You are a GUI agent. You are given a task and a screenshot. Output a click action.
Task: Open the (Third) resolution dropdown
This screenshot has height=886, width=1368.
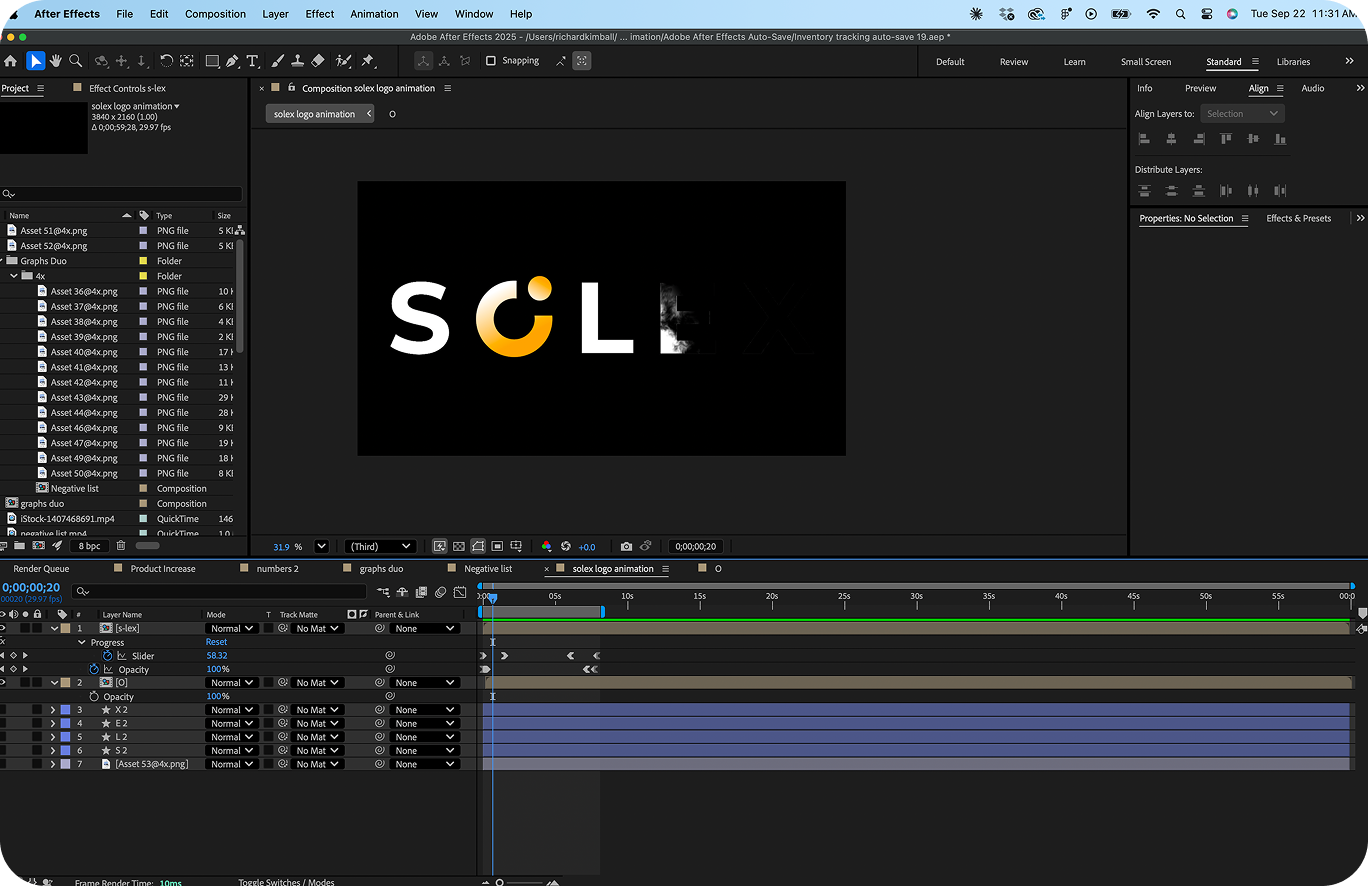380,547
